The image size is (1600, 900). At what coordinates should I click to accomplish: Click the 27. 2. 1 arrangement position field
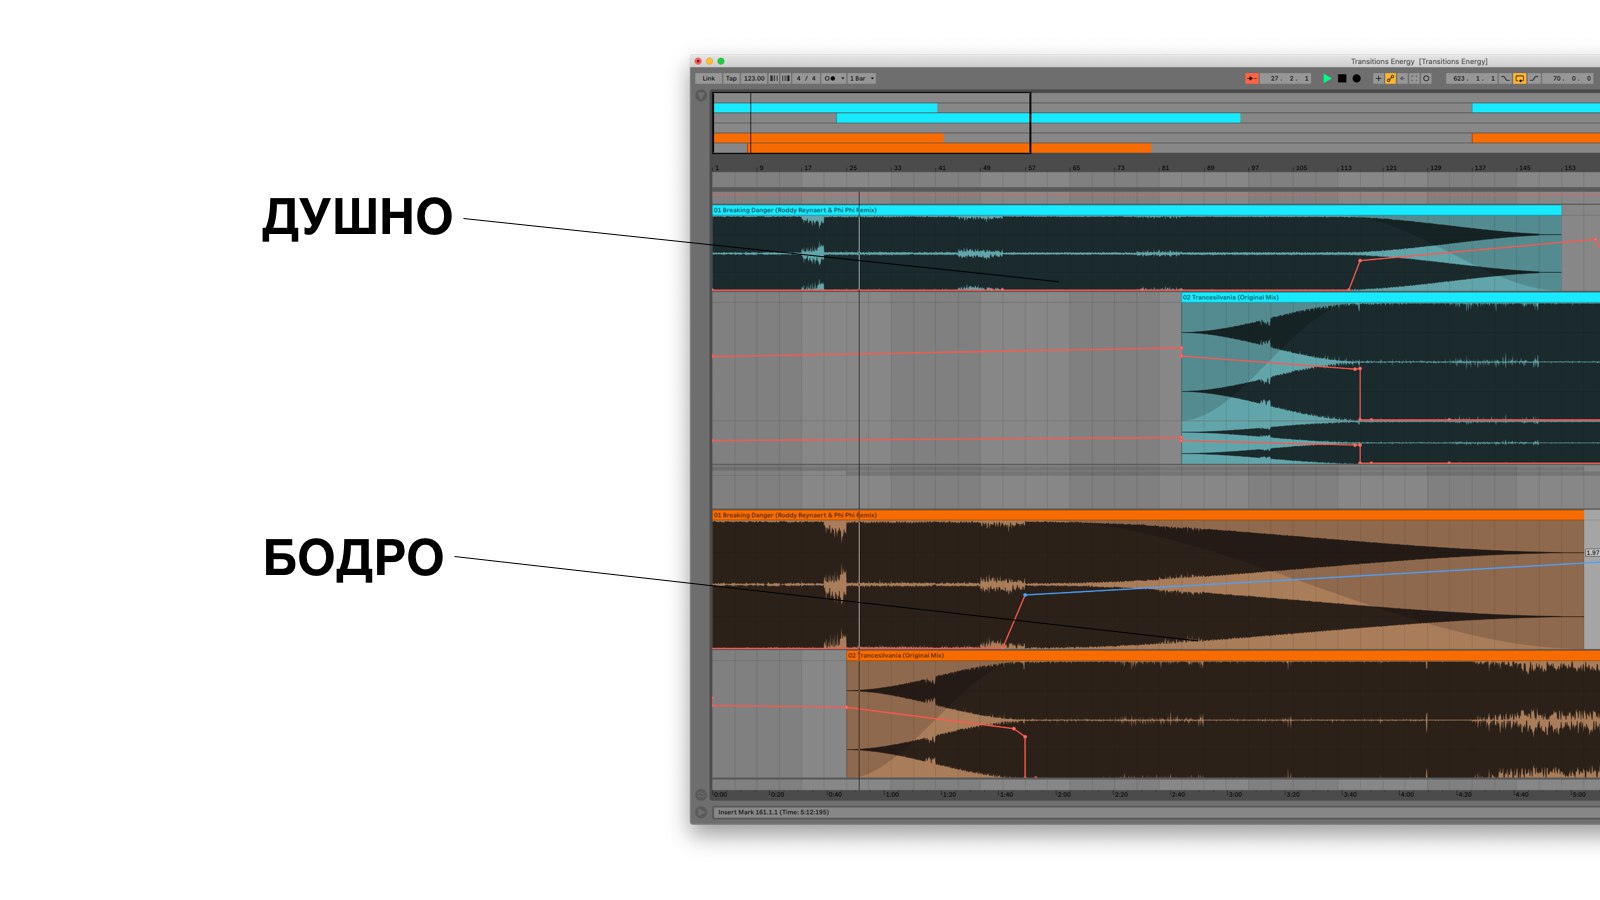click(x=1286, y=78)
